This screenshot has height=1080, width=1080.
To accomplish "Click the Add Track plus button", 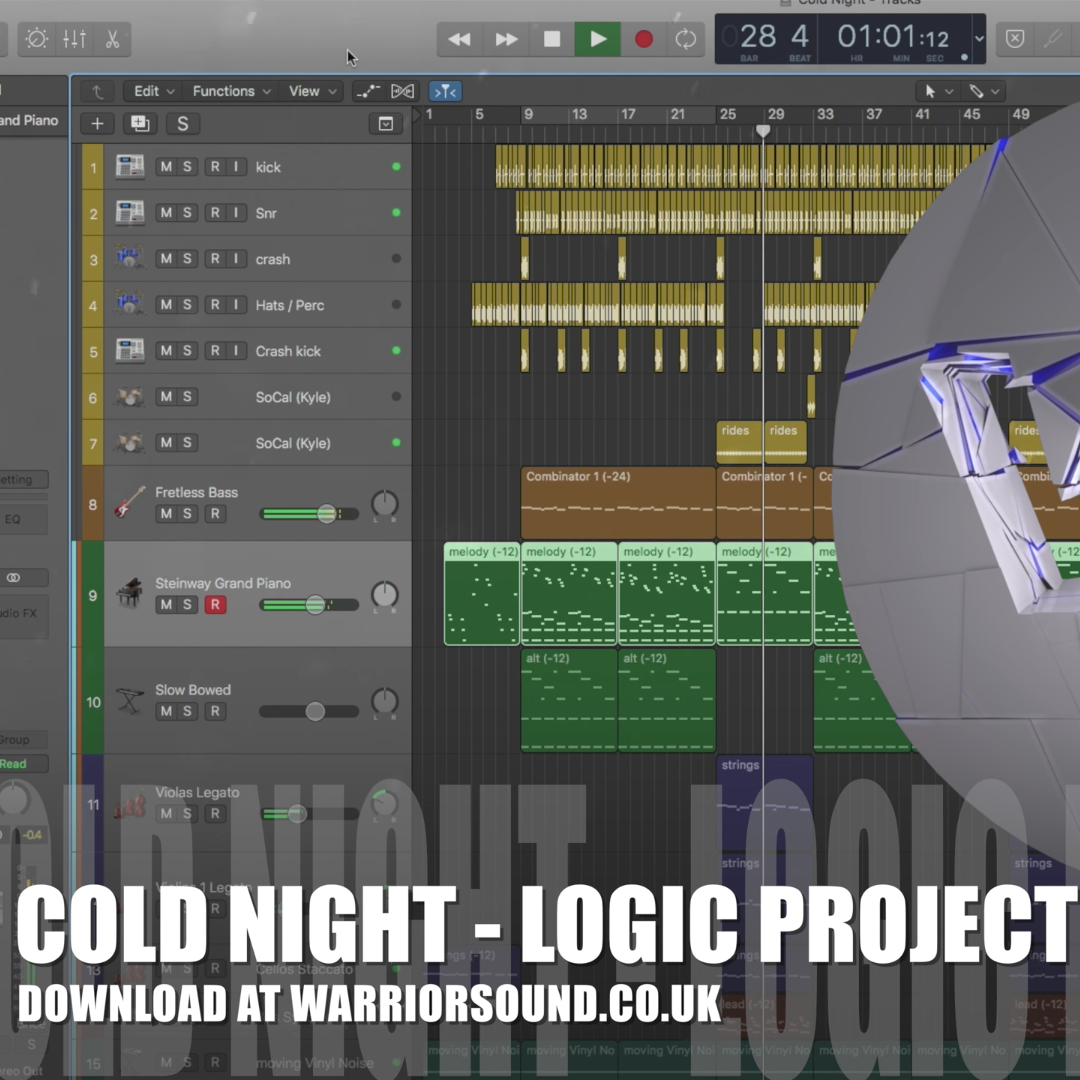I will pos(97,124).
